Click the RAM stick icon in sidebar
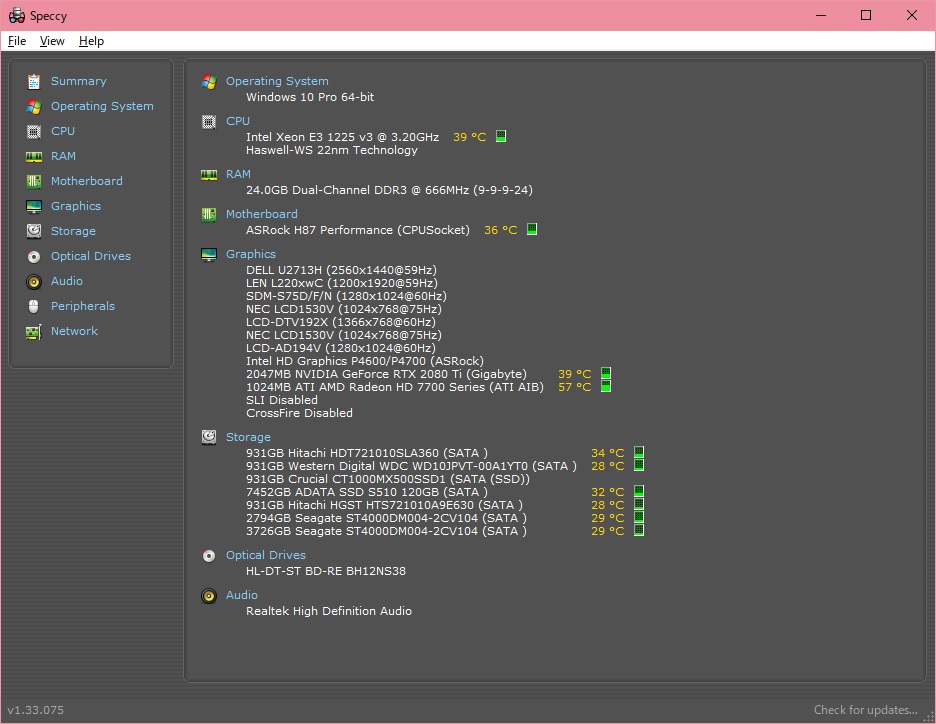This screenshot has width=936, height=724. (x=34, y=156)
